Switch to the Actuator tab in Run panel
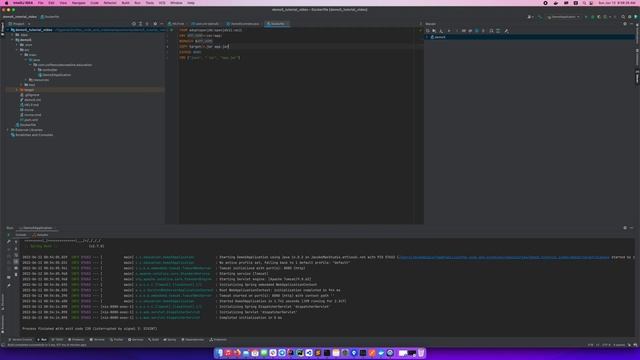640x360 pixels. point(41,235)
